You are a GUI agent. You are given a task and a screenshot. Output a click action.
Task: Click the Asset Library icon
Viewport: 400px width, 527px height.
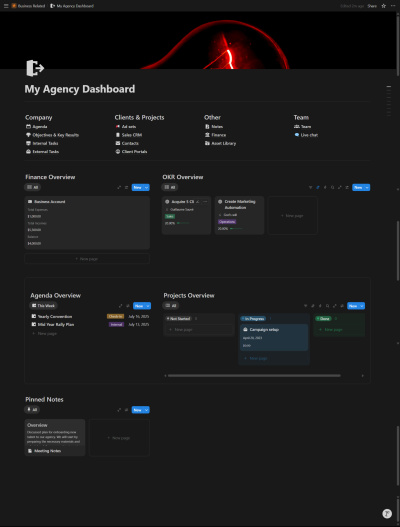[x=207, y=144]
